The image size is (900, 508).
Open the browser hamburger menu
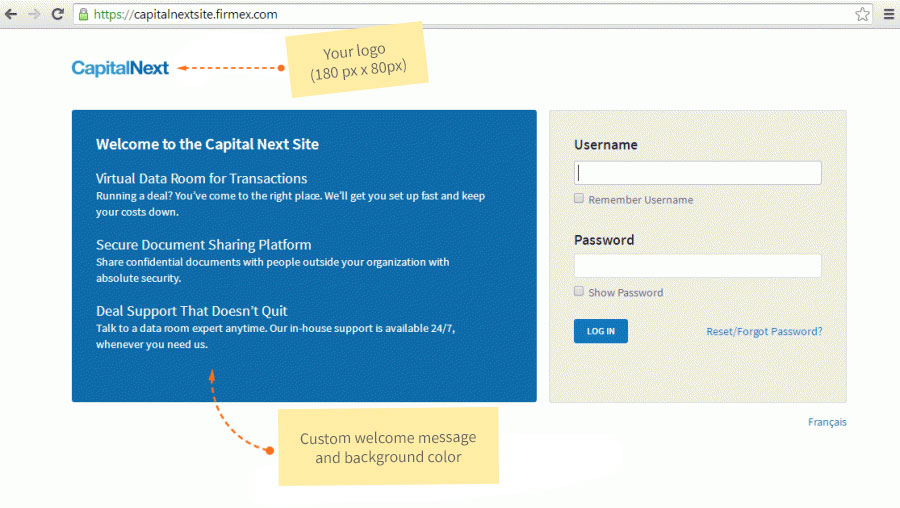[x=889, y=14]
